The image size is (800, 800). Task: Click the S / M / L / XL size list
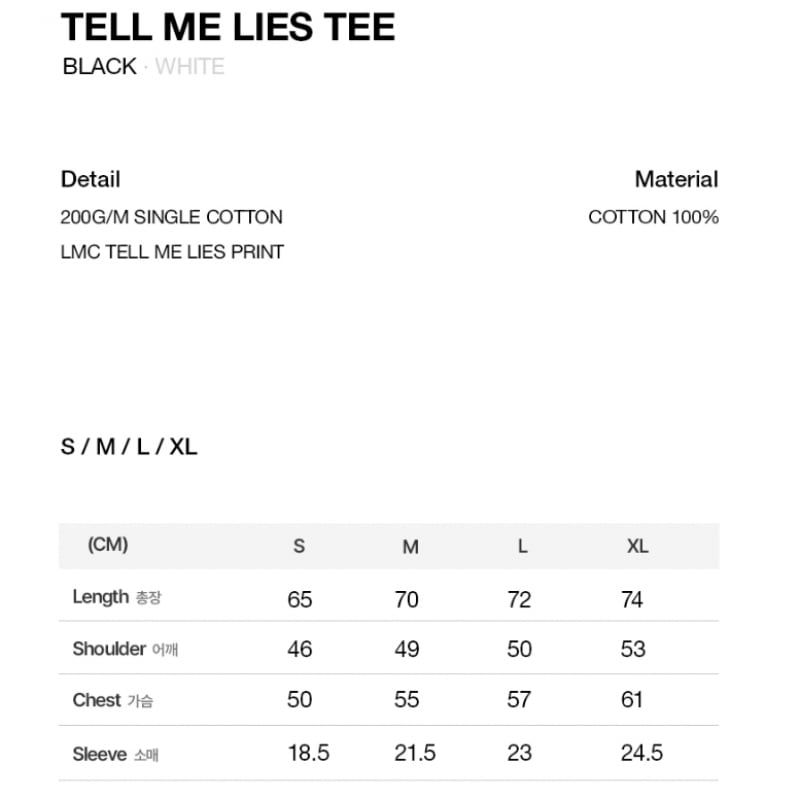(129, 447)
